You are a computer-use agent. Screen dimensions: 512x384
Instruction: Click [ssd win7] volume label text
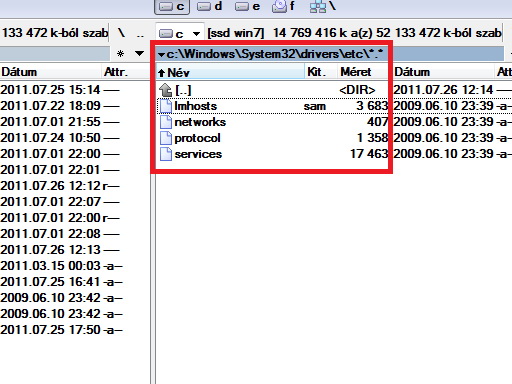(236, 33)
